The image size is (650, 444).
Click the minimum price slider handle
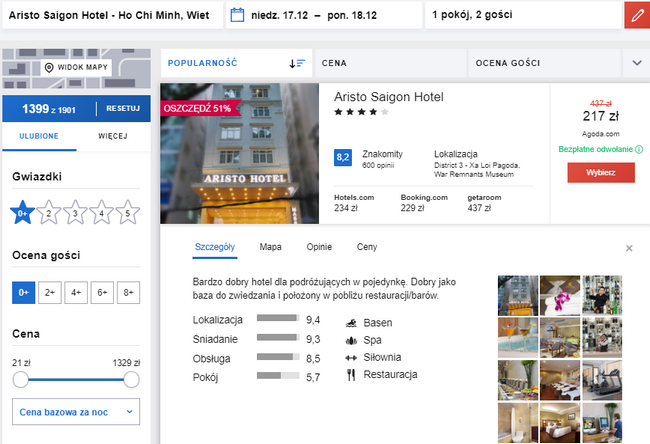(20, 379)
